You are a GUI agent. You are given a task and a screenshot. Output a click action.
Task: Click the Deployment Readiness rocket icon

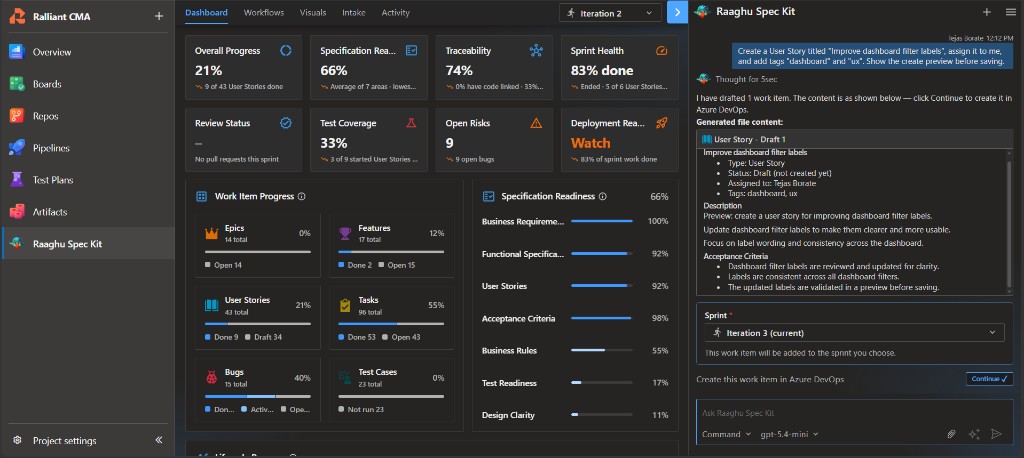coord(662,123)
